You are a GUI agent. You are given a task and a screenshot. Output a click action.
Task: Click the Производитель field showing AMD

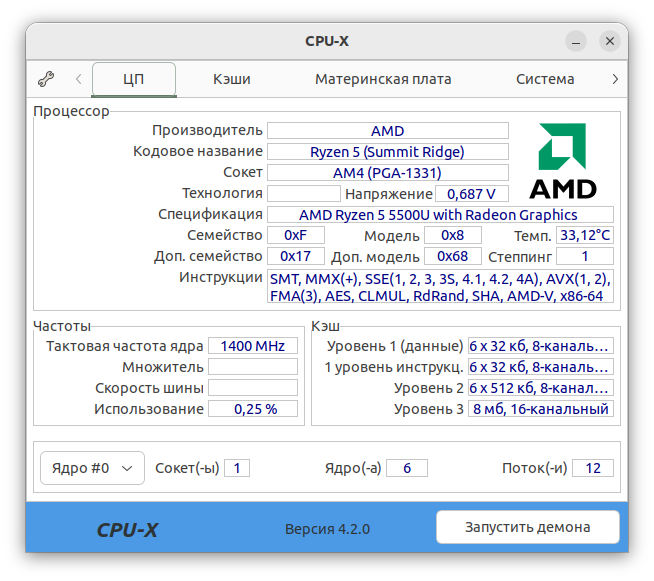click(x=388, y=131)
